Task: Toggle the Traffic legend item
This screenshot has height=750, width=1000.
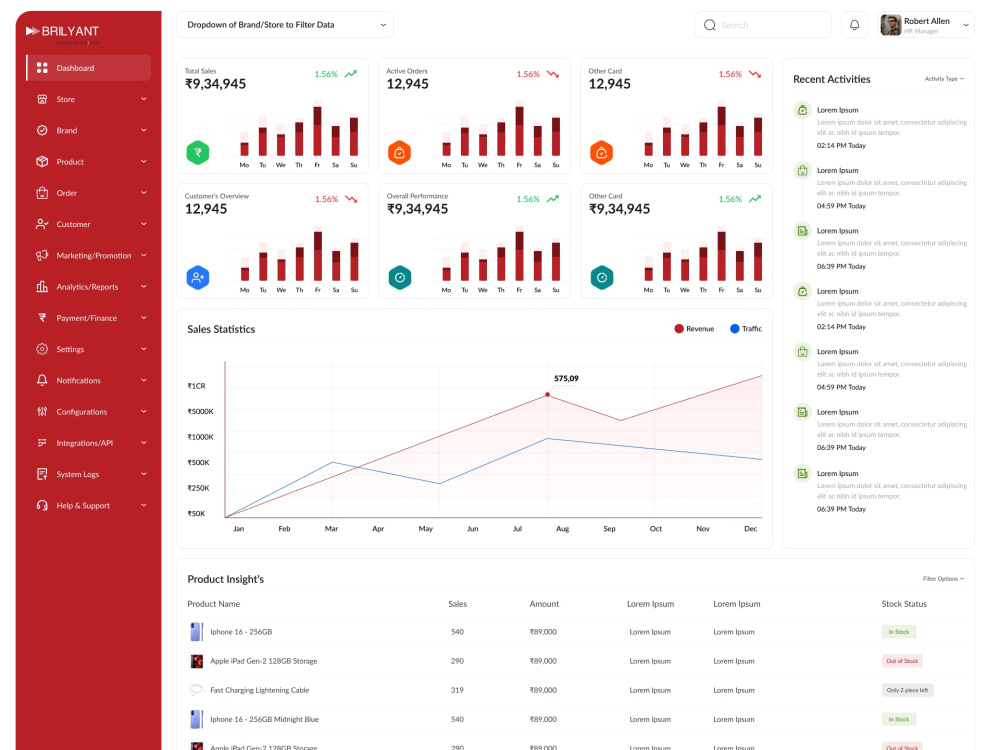Action: coord(746,328)
